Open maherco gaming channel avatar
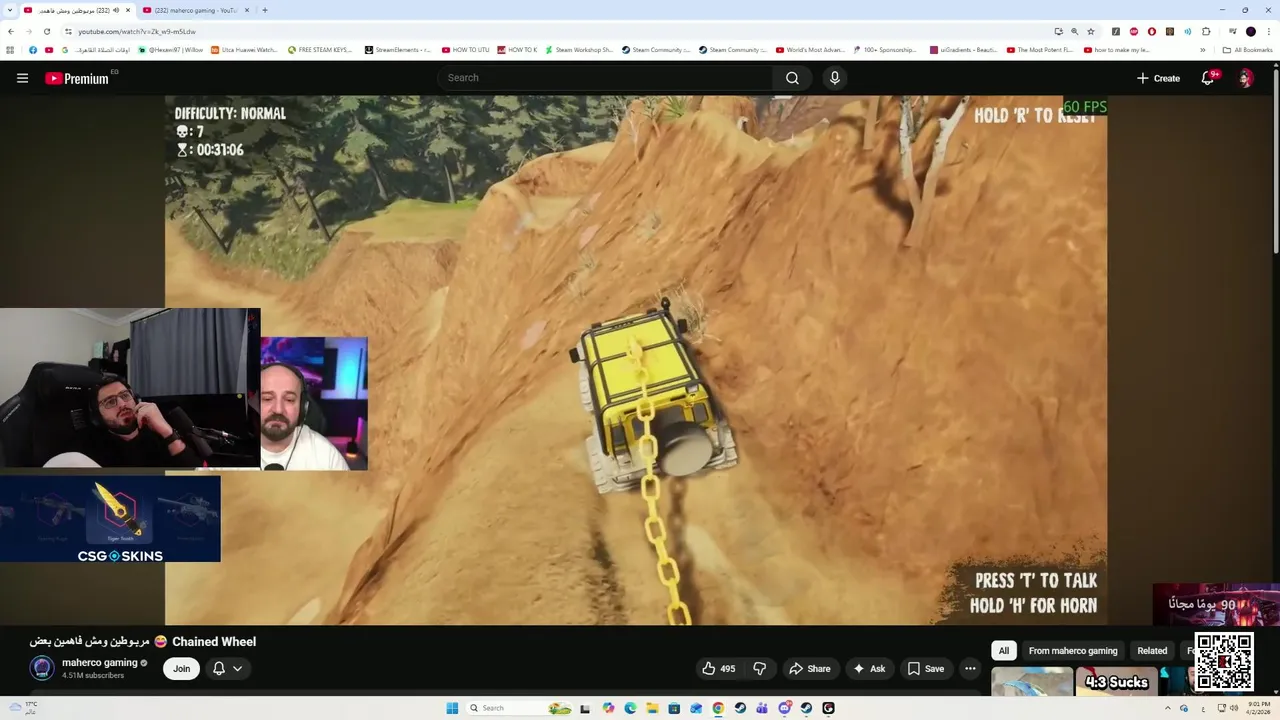The width and height of the screenshot is (1280, 720). [x=41, y=668]
